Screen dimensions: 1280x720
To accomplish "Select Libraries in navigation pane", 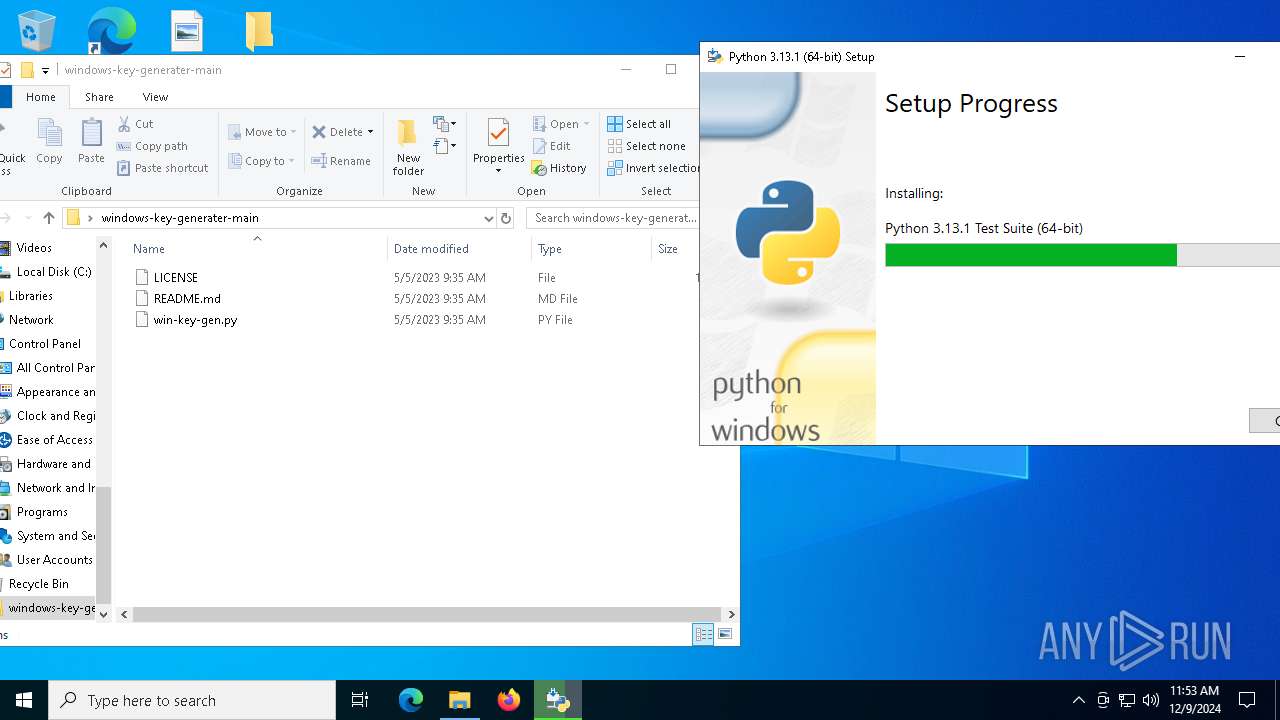I will pyautogui.click(x=31, y=296).
